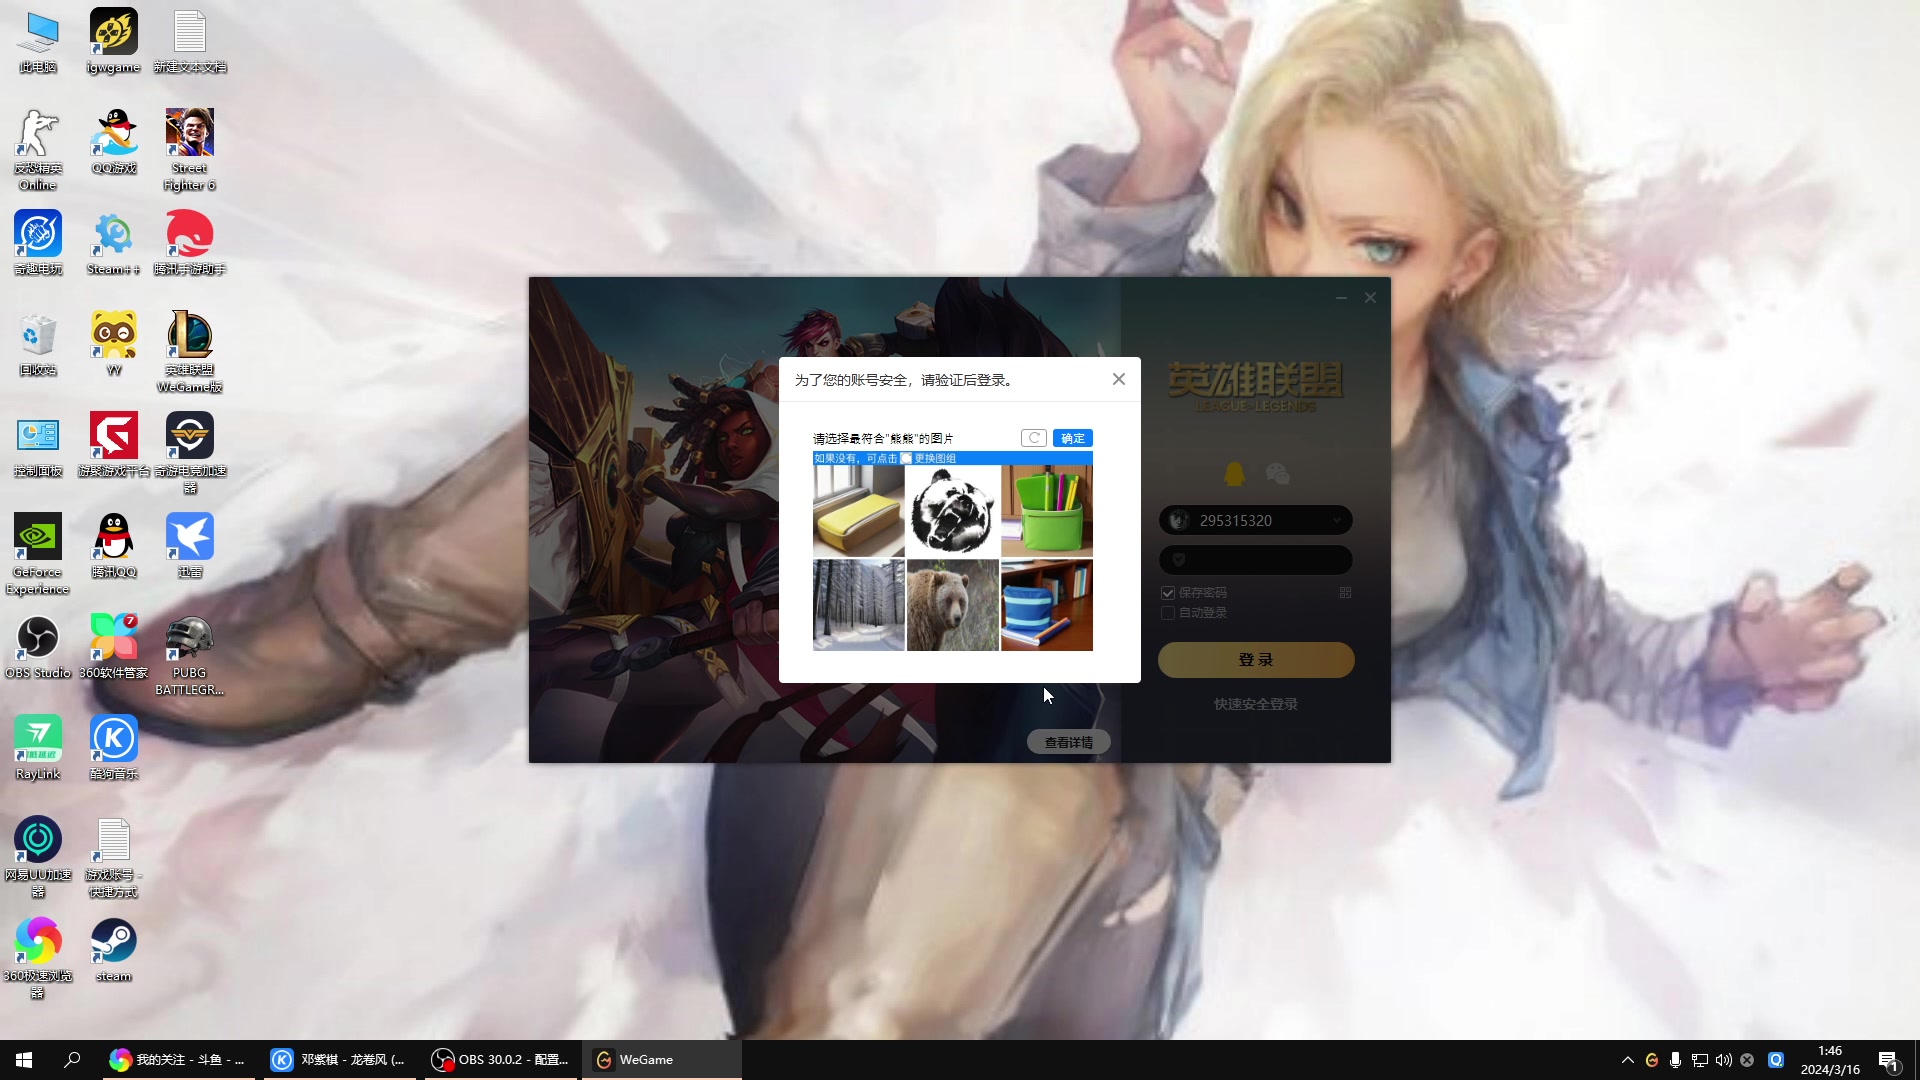The height and width of the screenshot is (1080, 1920).
Task: Show hidden system tray icons
Action: [x=1627, y=1060]
